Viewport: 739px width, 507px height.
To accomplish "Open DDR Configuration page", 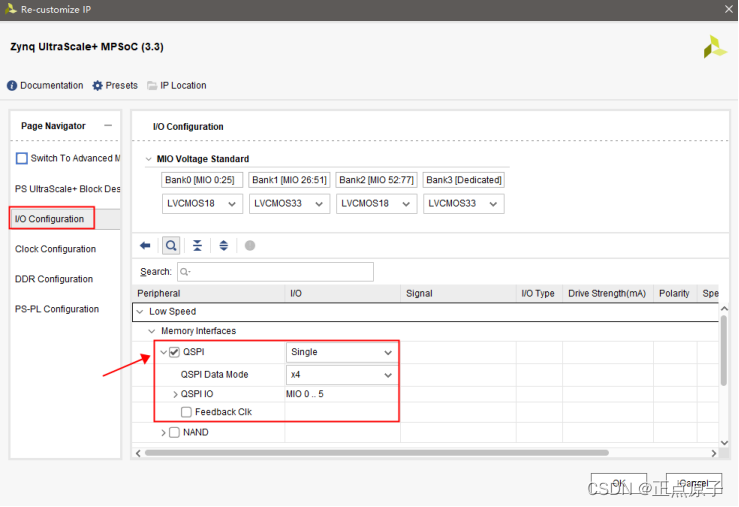I will pos(54,279).
